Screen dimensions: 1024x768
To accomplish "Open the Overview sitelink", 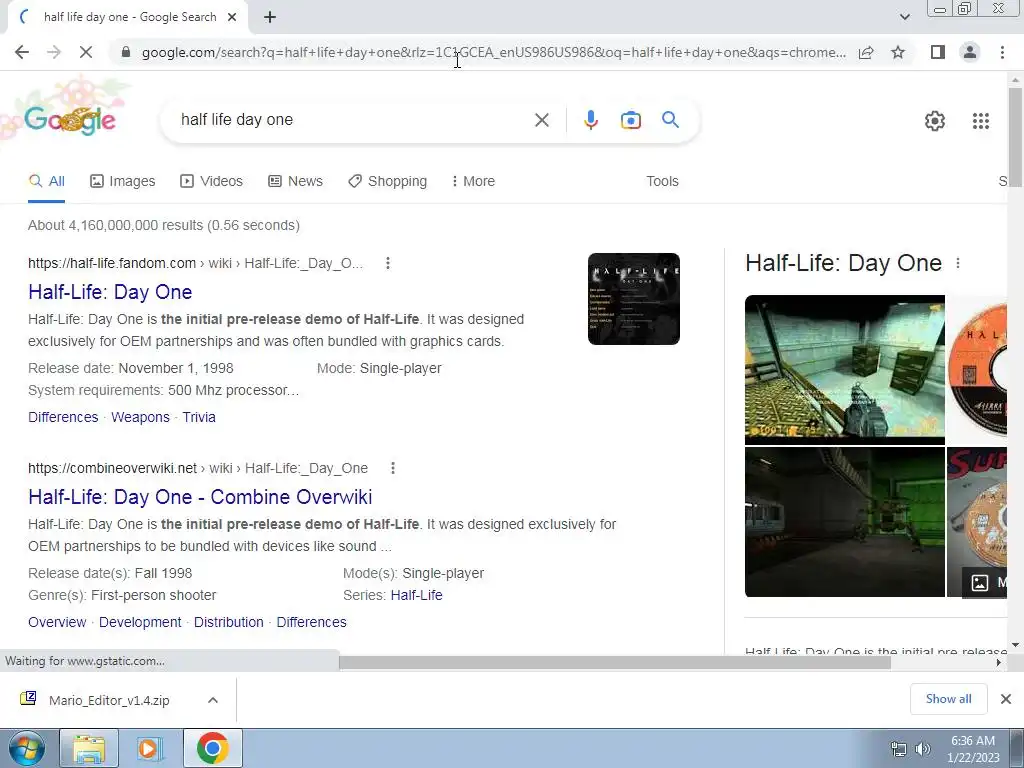I will coord(57,622).
